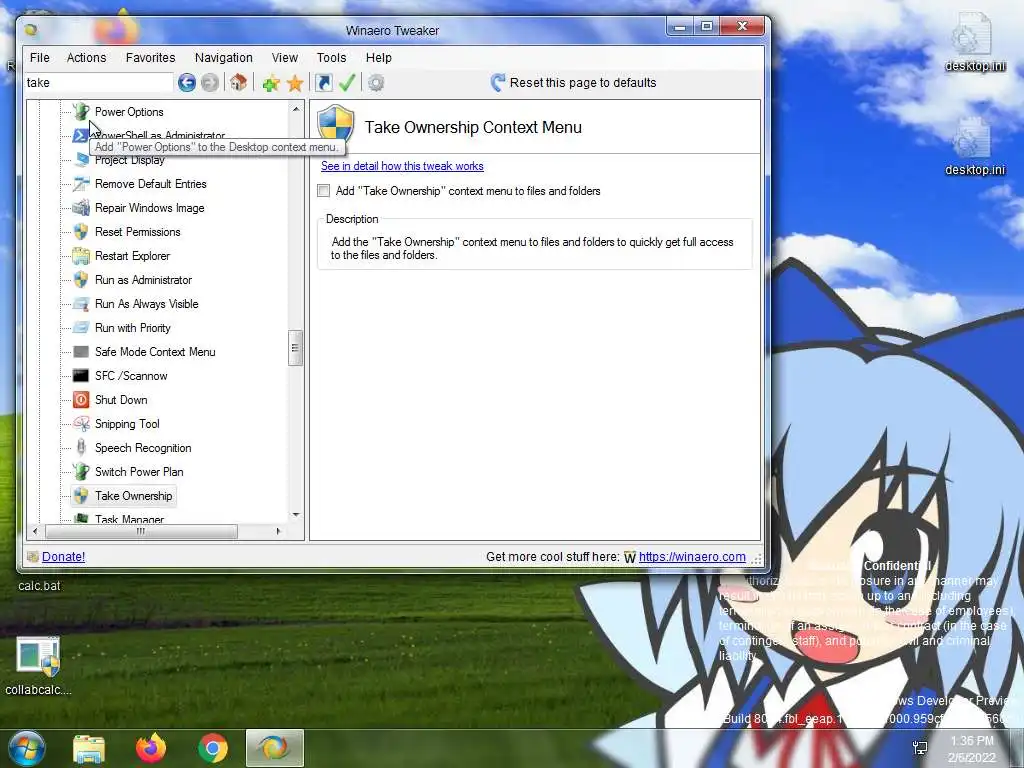The image size is (1024, 768).
Task: Open the Windows Start orb
Action: (x=26, y=748)
